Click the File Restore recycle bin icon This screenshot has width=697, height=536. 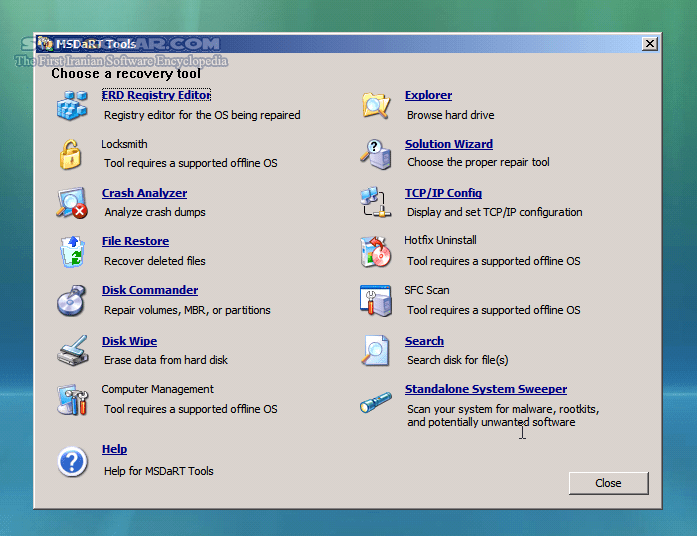click(73, 251)
